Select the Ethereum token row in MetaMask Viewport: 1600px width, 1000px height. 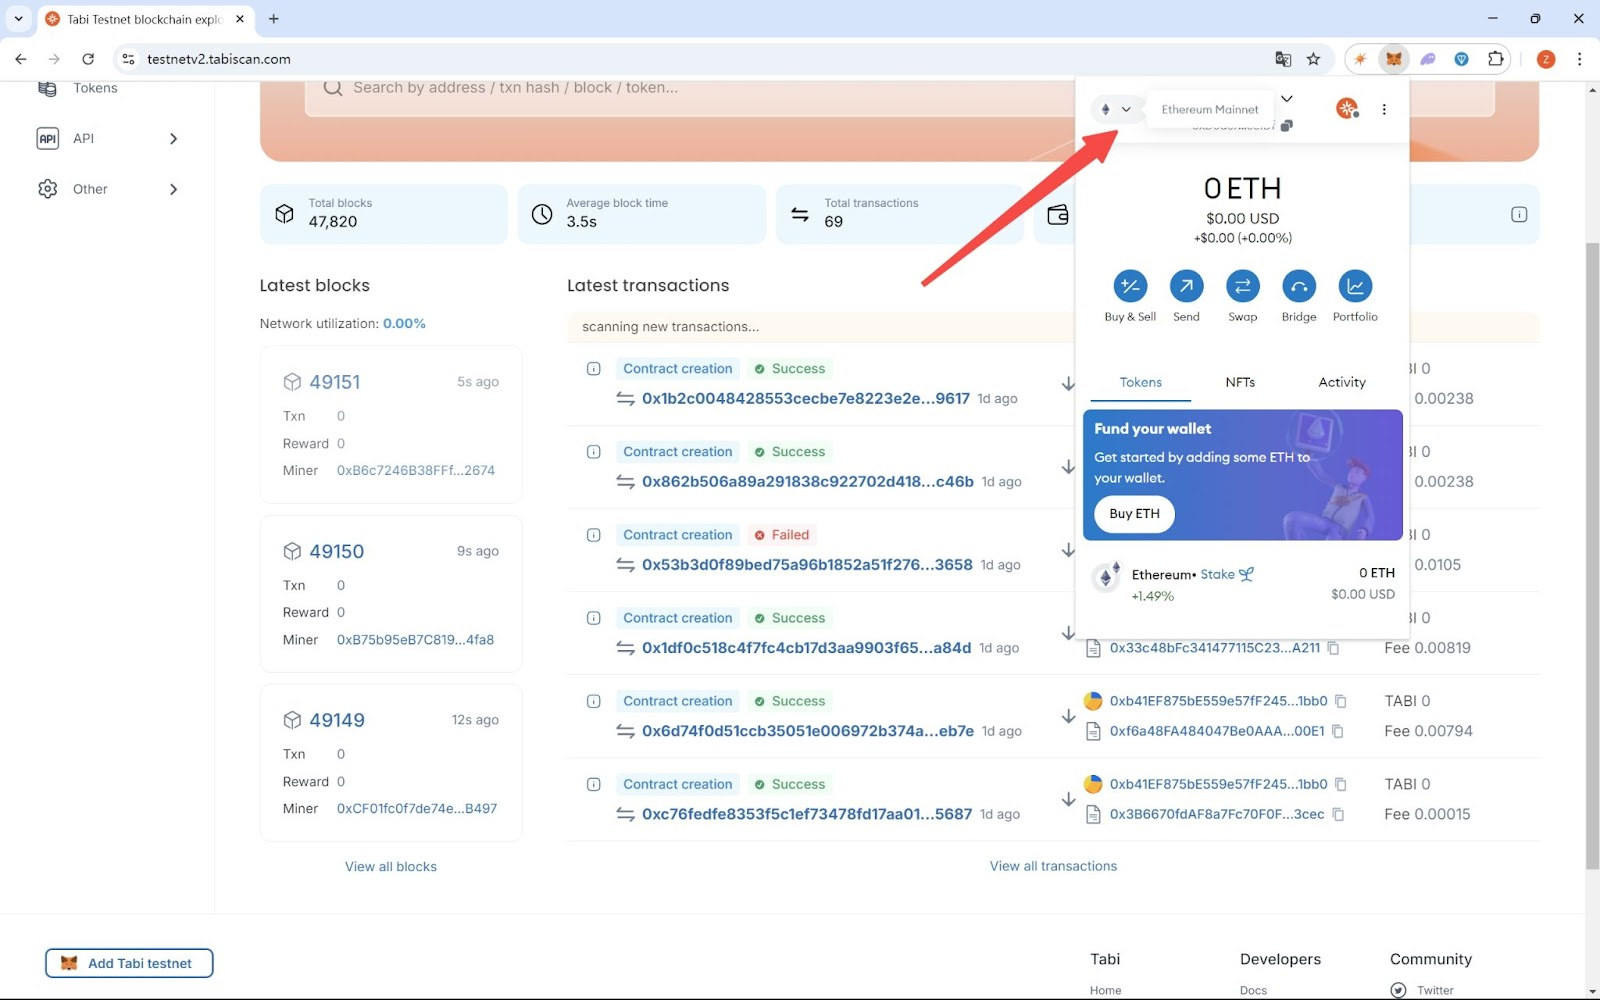click(x=1243, y=583)
